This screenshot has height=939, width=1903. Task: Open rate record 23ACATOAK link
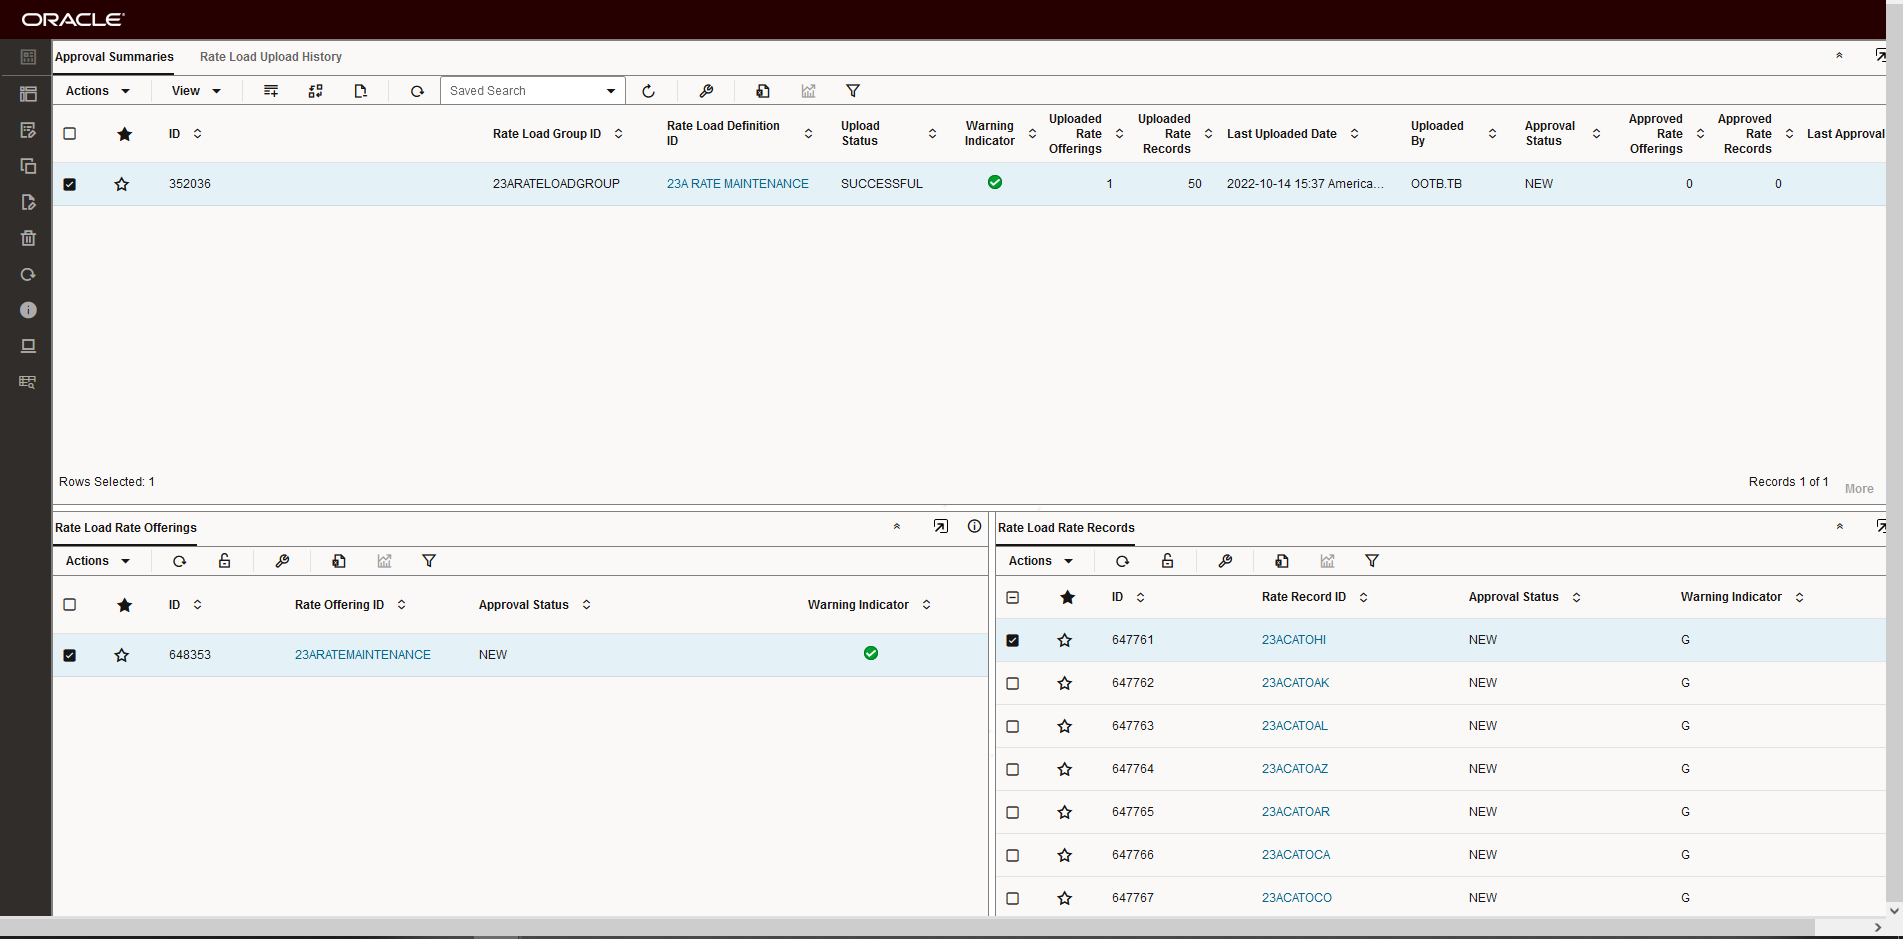tap(1296, 683)
